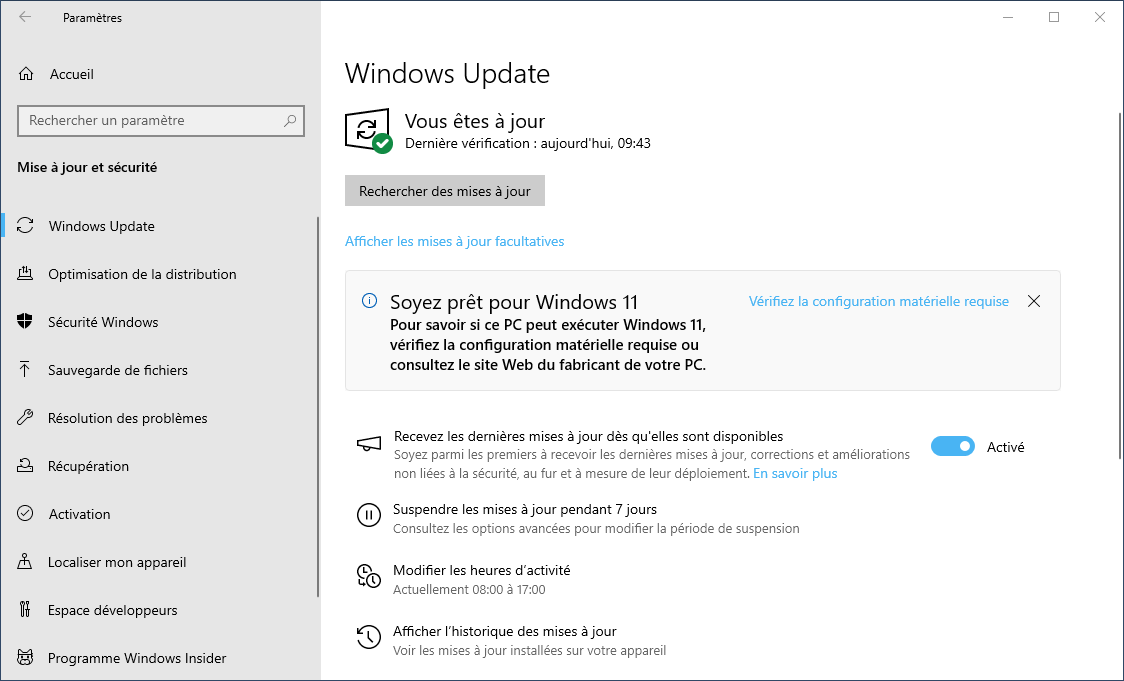1124x681 pixels.
Task: Click the search magnifier icon
Action: [x=290, y=120]
